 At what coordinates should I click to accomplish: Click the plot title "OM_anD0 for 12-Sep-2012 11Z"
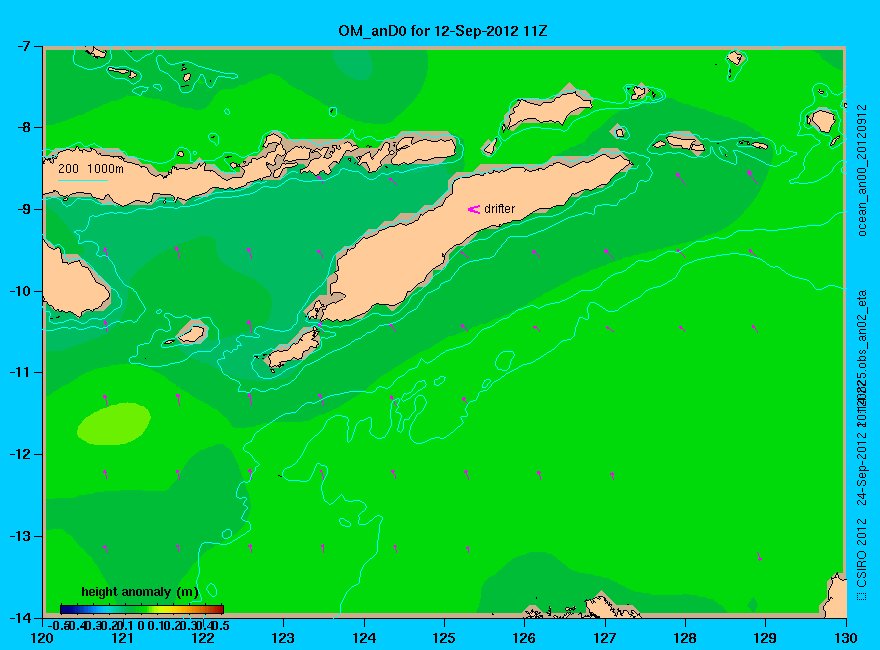pos(442,31)
